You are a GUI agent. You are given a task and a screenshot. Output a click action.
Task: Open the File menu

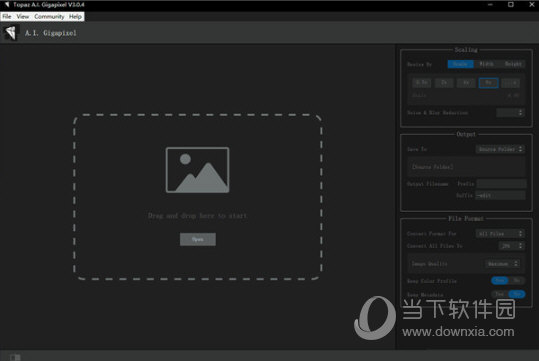(x=7, y=17)
